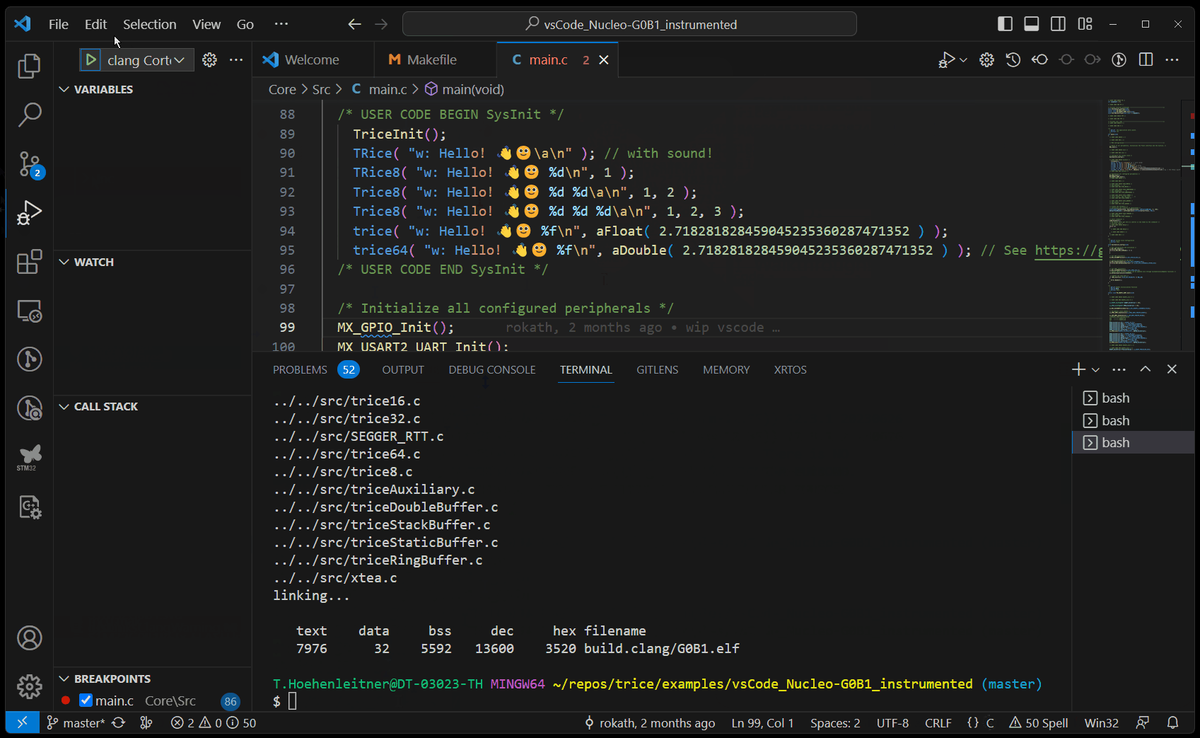1200x738 pixels.
Task: Change indentation via Spaces: 2
Action: tap(835, 723)
